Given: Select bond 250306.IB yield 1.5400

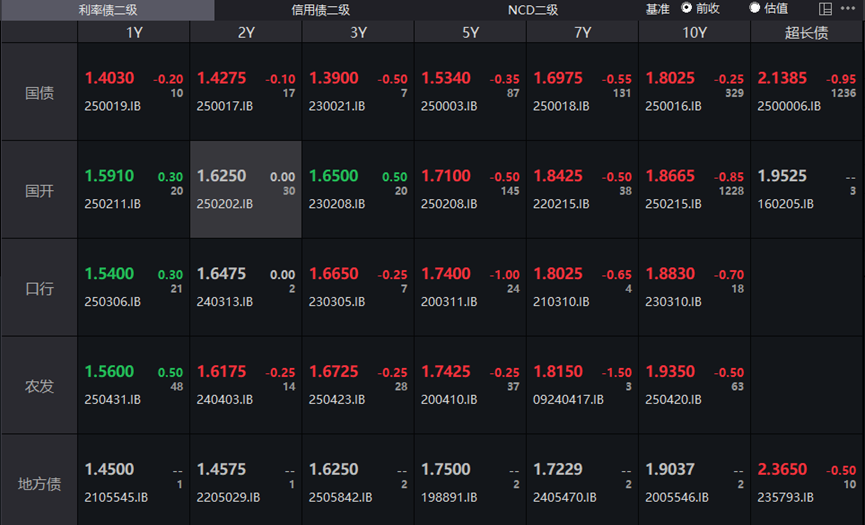Looking at the screenshot, I should (x=134, y=288).
